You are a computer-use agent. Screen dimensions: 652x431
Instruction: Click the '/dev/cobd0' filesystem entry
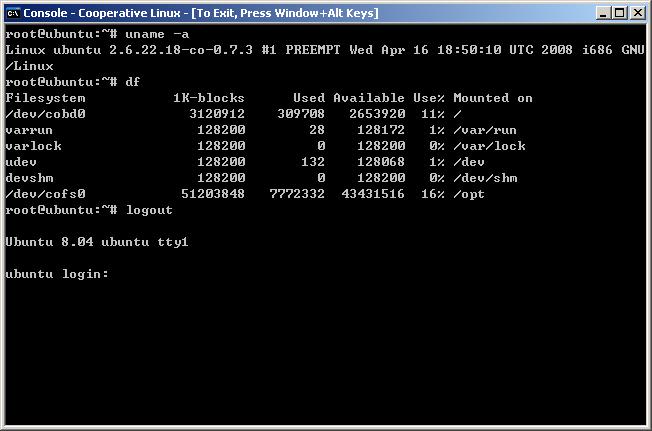(x=45, y=114)
